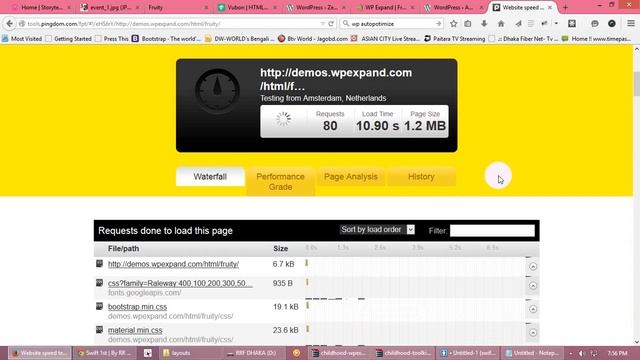Image resolution: width=640 pixels, height=360 pixels.
Task: Switch to the Vubon | HTML browser tab
Action: coord(247,7)
